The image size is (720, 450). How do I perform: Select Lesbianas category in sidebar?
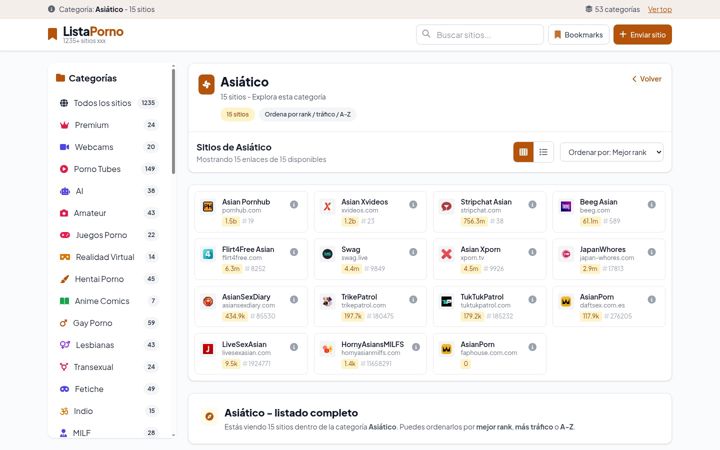point(108,345)
